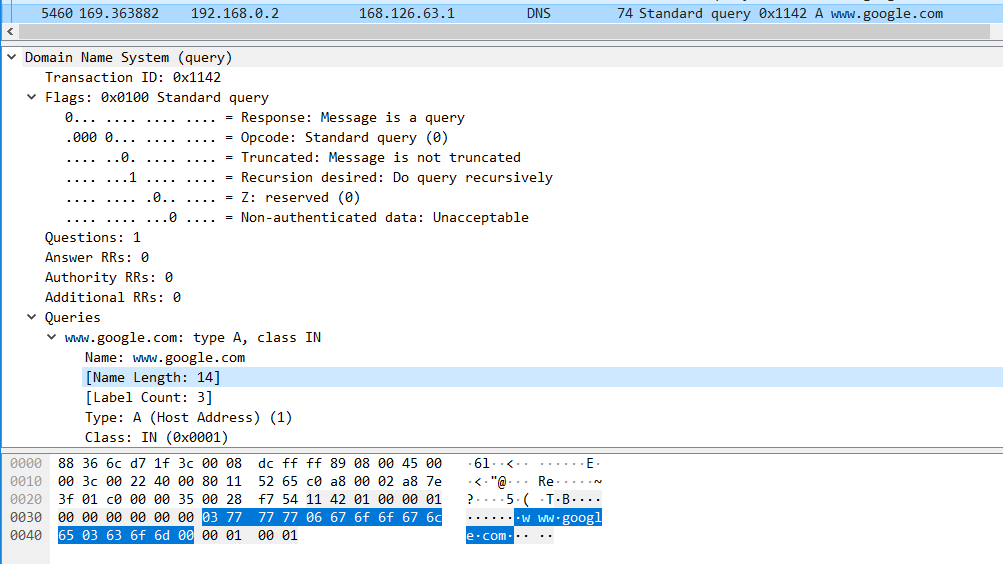Select the Answer RRs: 0 field

[x=97, y=257]
